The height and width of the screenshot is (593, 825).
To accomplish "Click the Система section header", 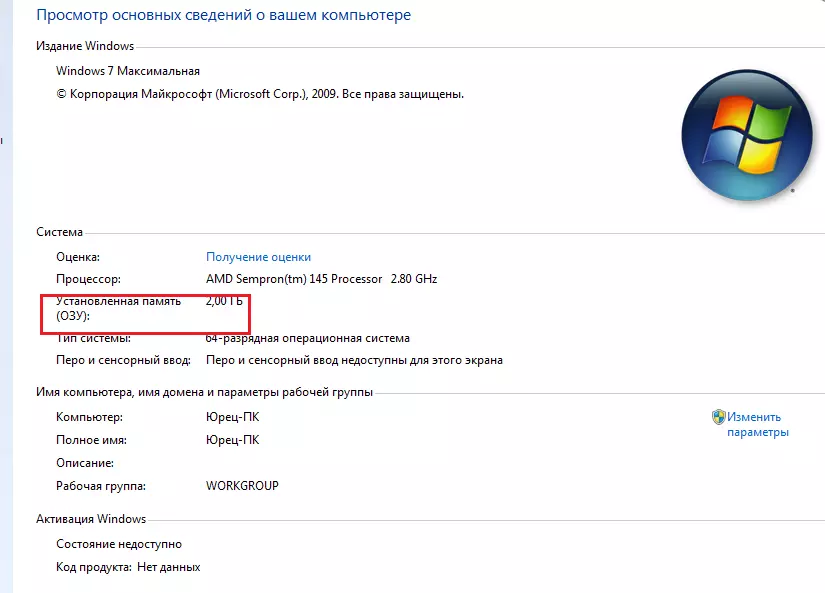I will 60,232.
